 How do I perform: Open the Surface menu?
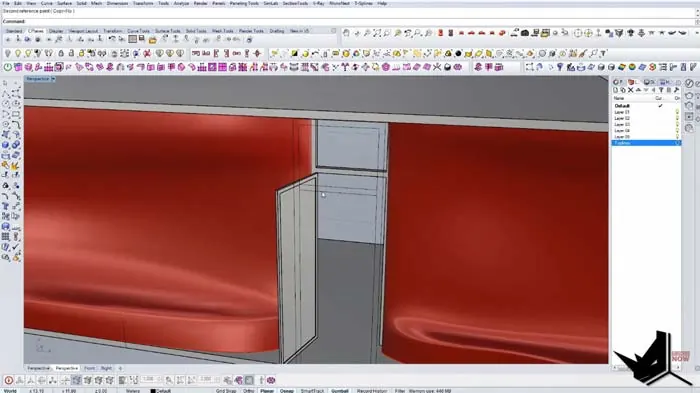click(x=64, y=4)
